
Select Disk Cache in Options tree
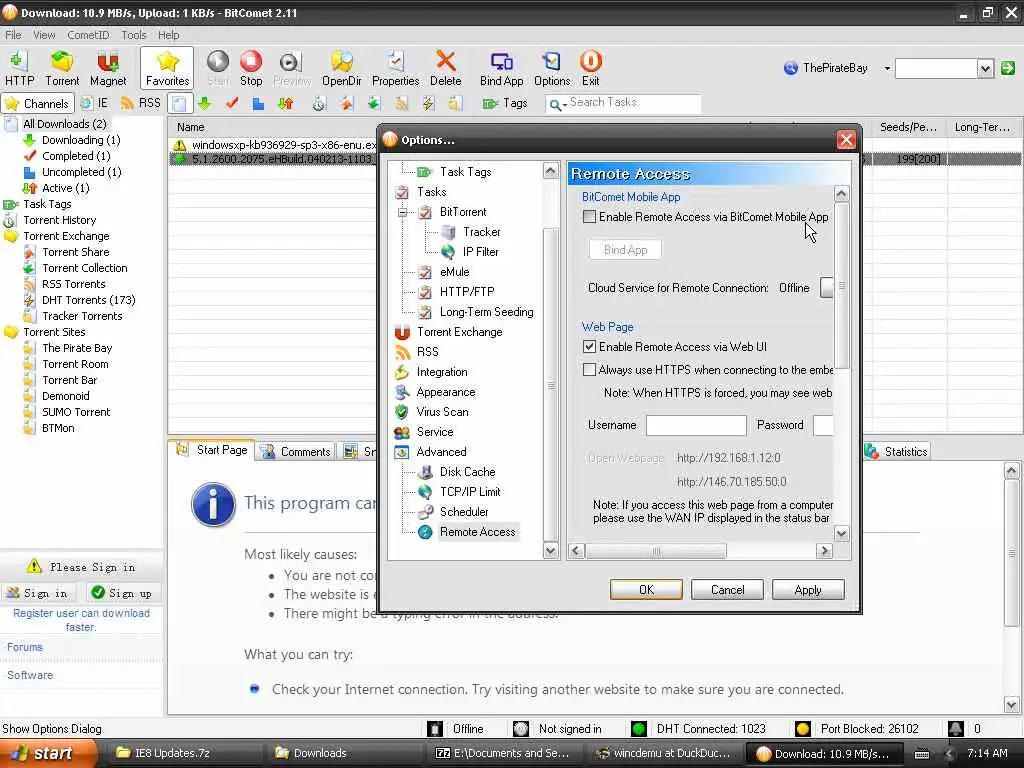(467, 472)
